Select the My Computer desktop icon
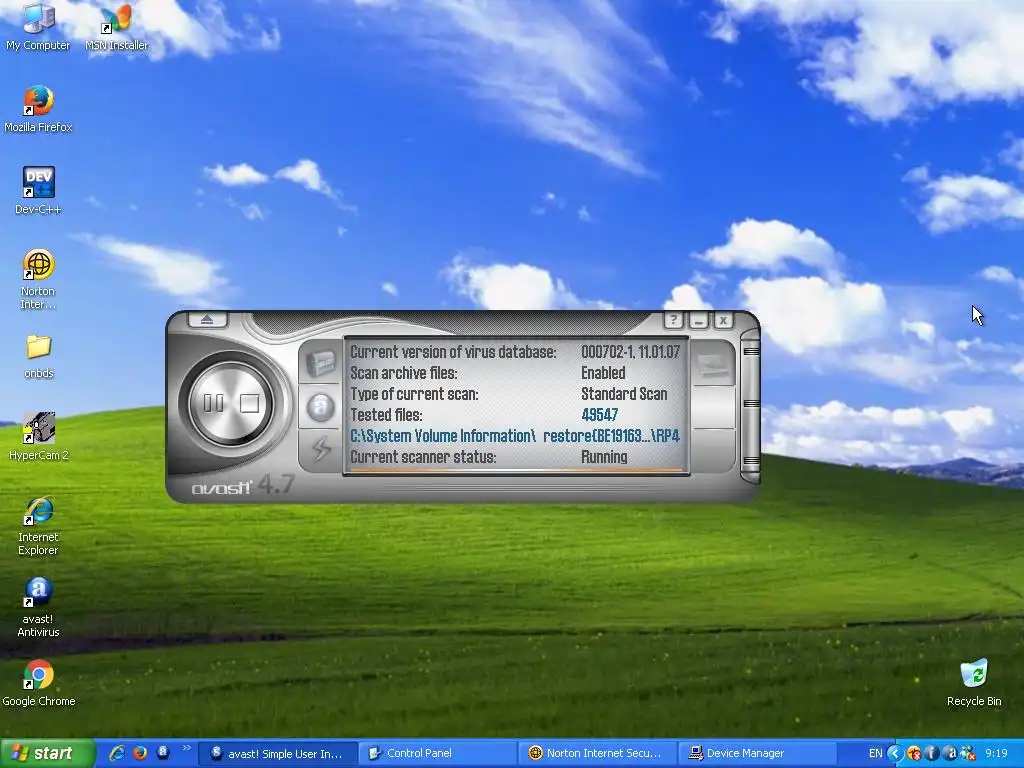This screenshot has width=1024, height=768. (38, 27)
